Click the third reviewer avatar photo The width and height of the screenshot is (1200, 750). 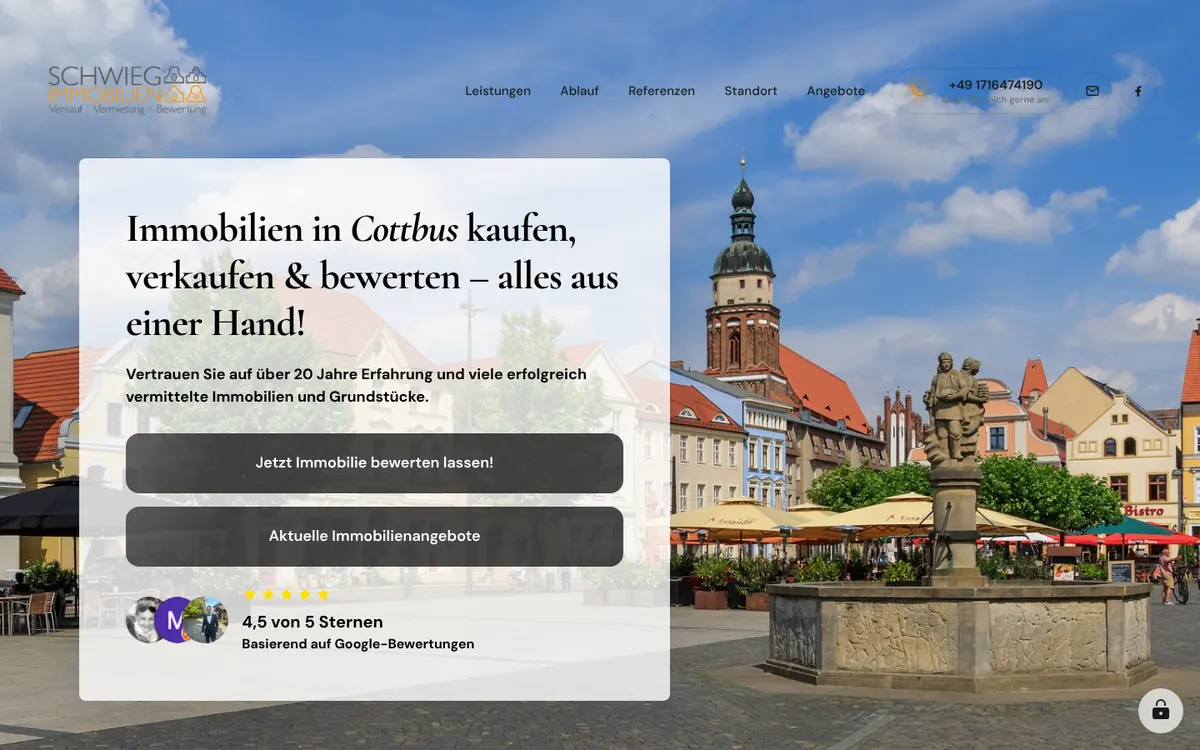208,620
